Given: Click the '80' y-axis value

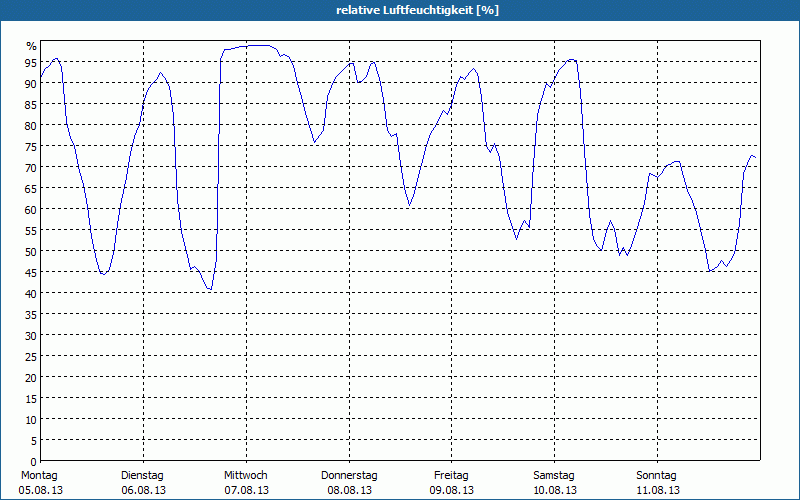Looking at the screenshot, I should click(x=31, y=126).
